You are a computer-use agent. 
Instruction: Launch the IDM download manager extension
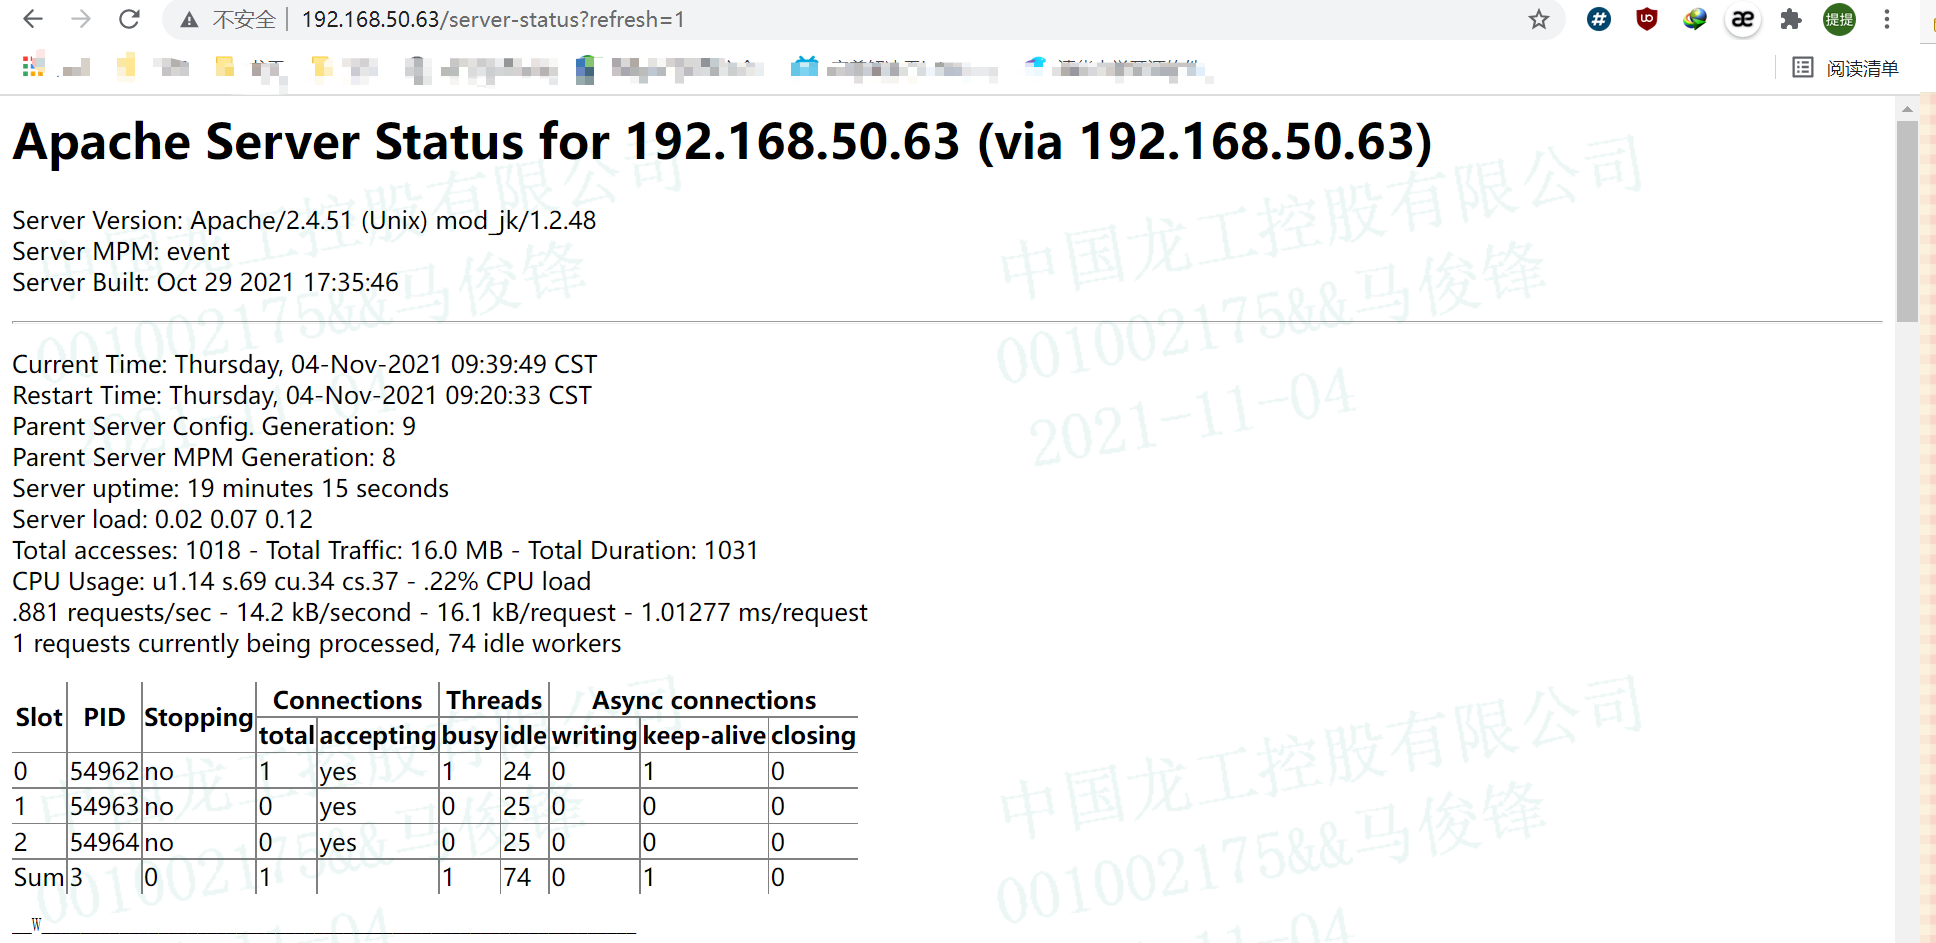pos(1695,19)
